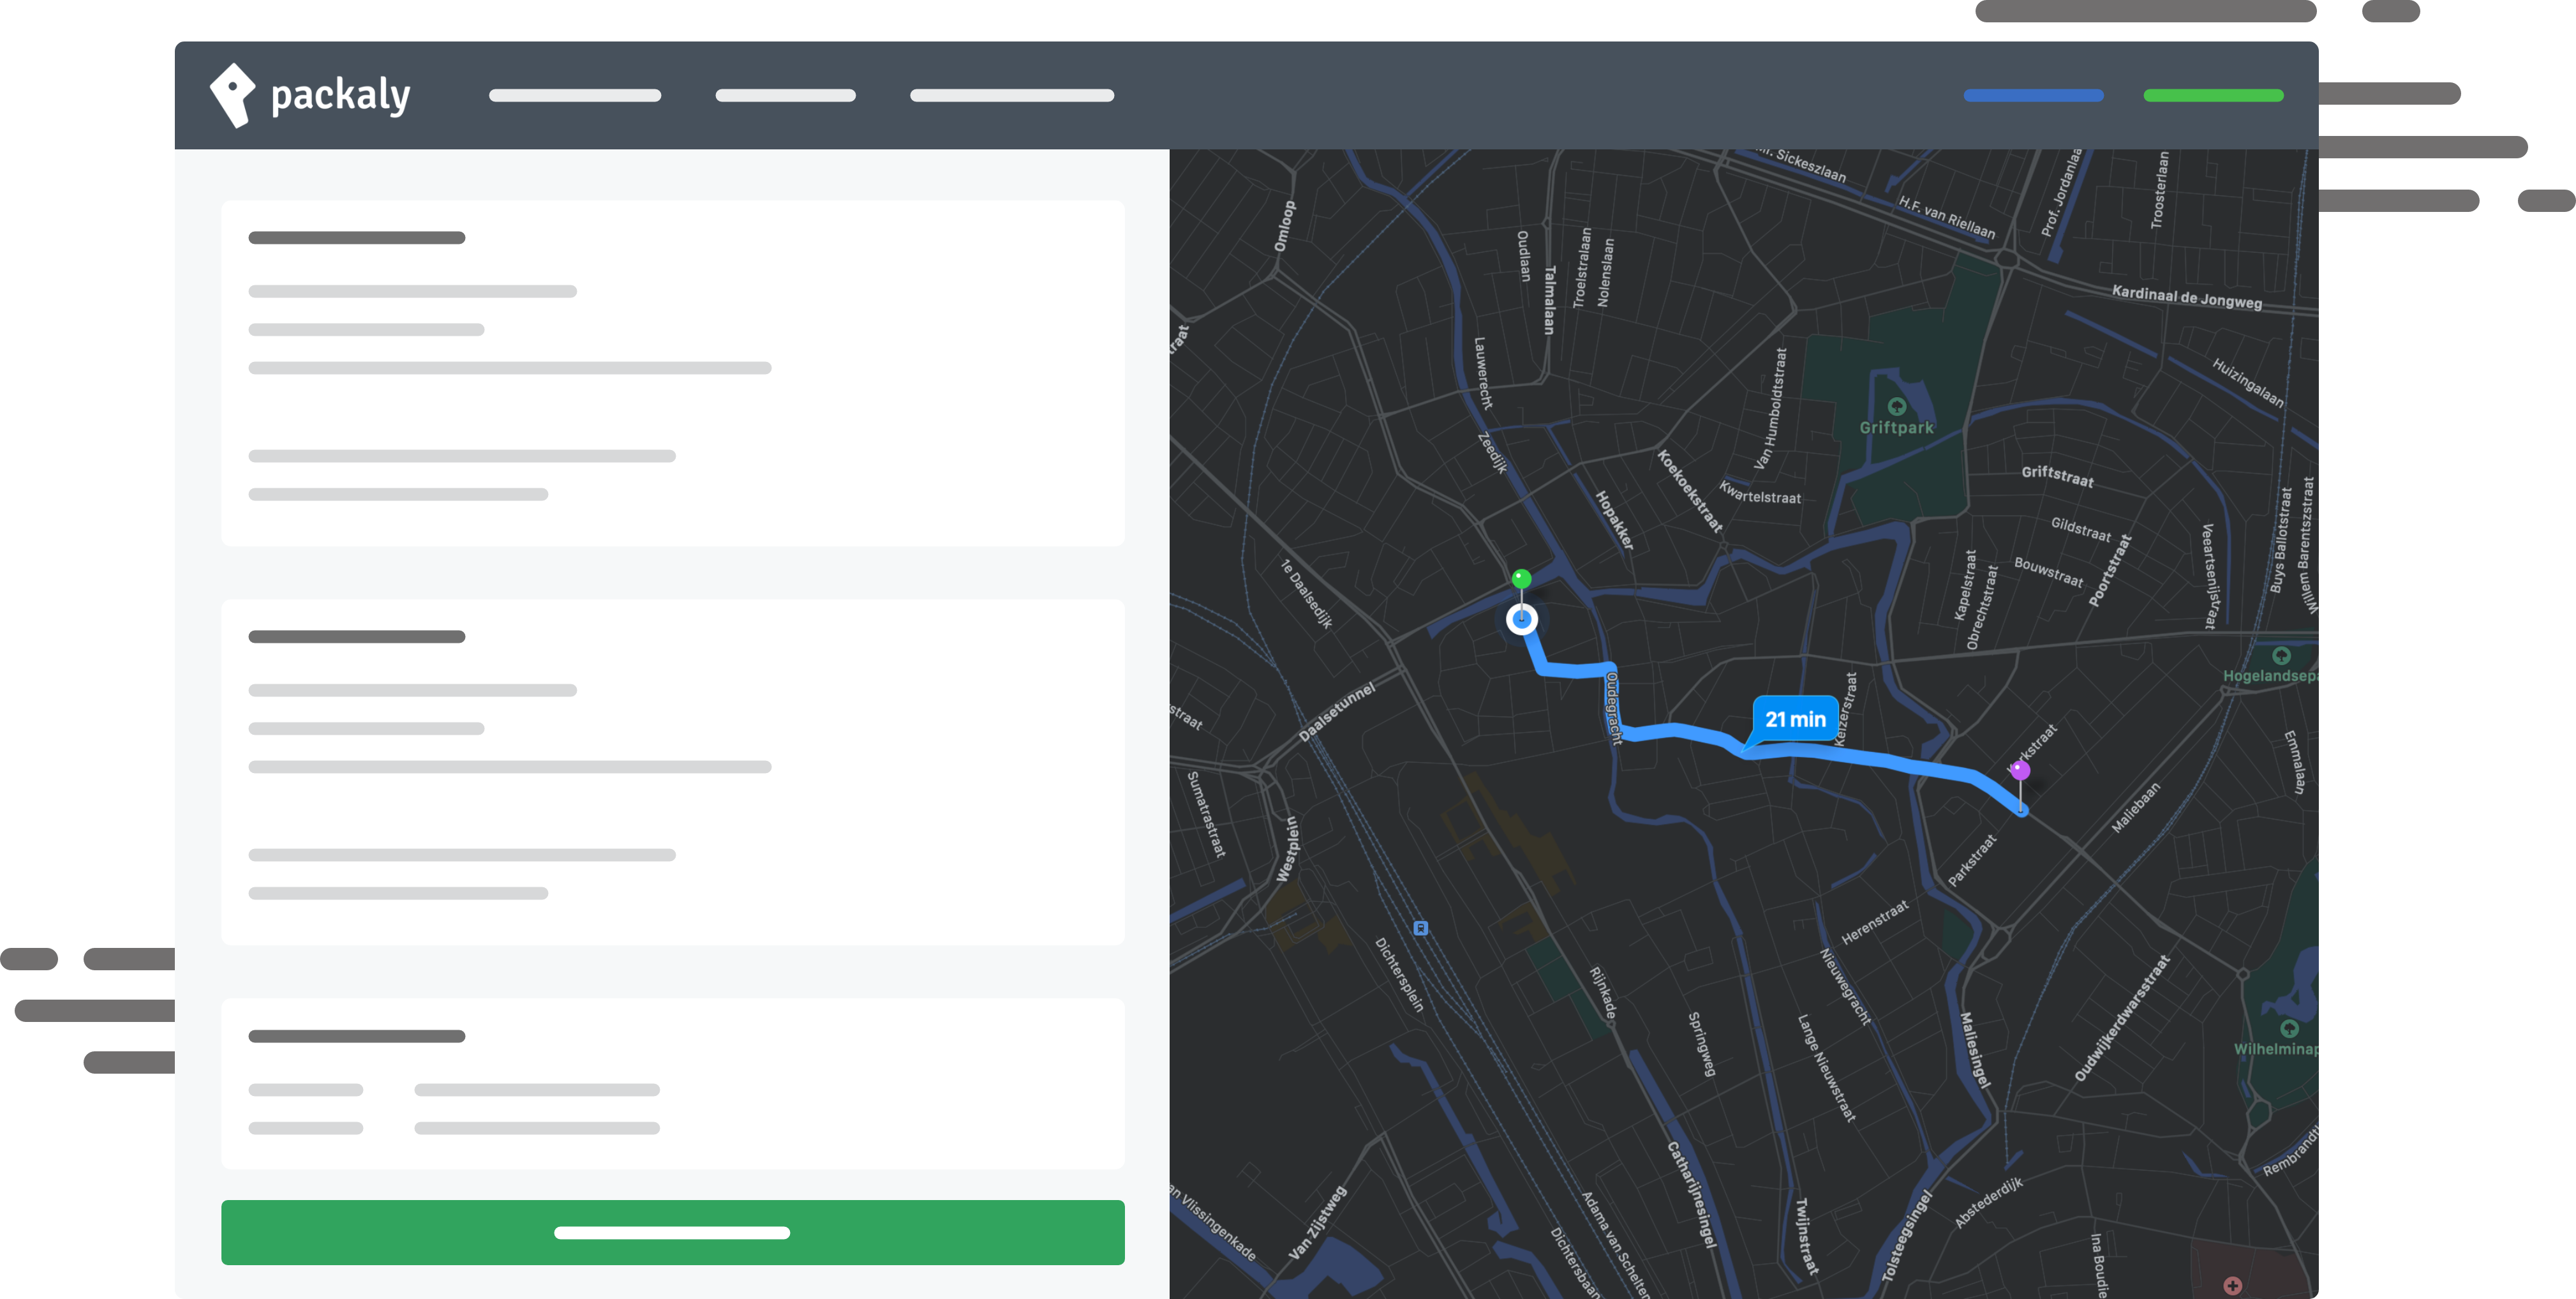The width and height of the screenshot is (2576, 1299).
Task: Click the Koekoekstraat street label
Action: coord(1690,491)
